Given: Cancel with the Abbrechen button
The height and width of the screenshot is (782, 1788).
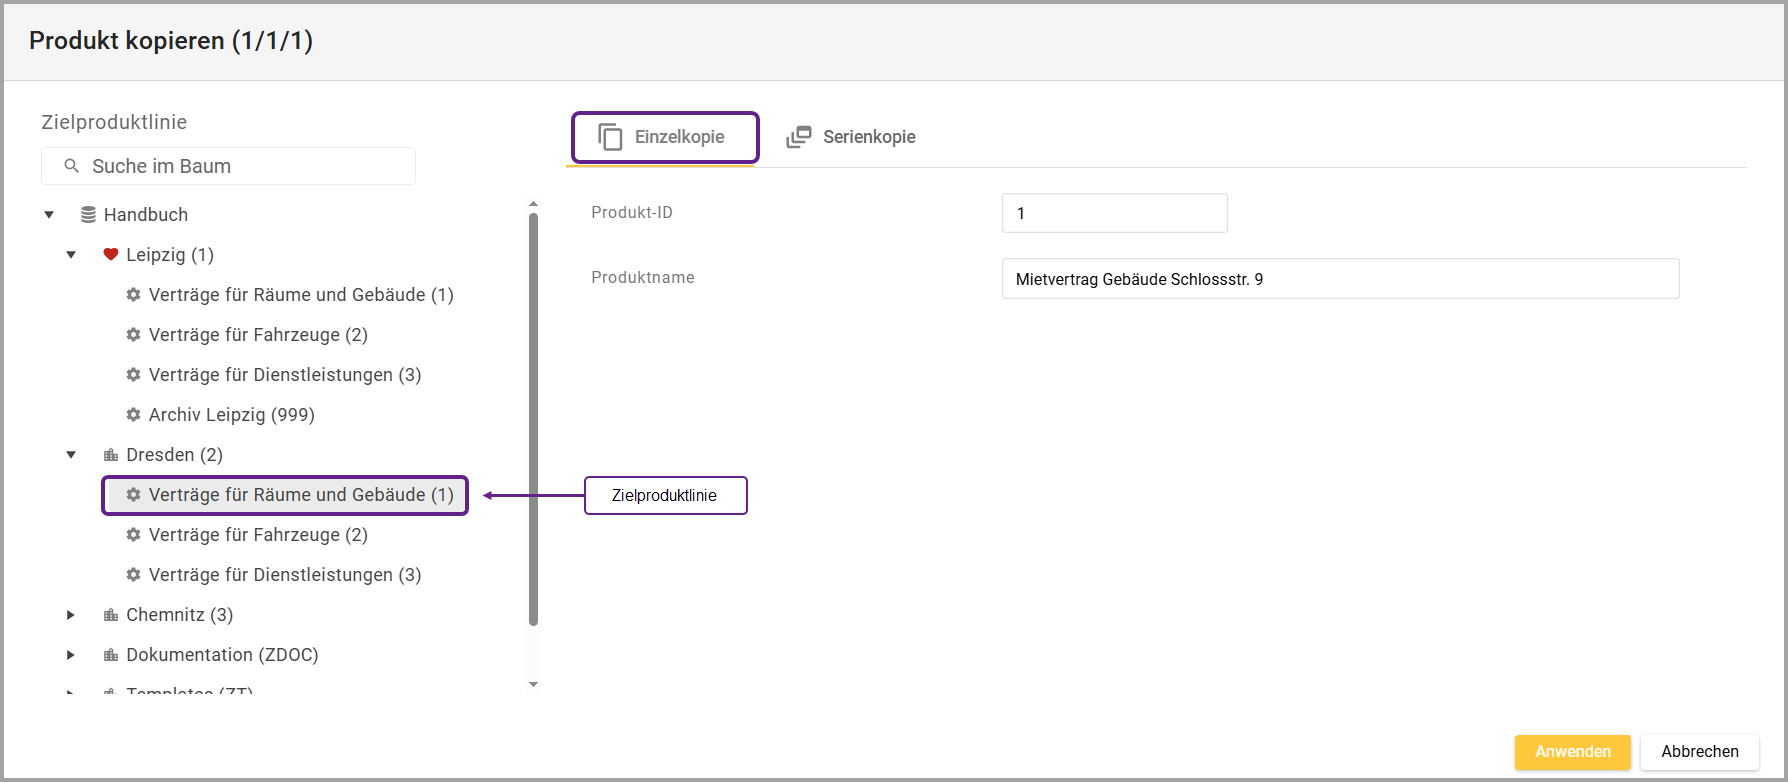Looking at the screenshot, I should (1699, 752).
